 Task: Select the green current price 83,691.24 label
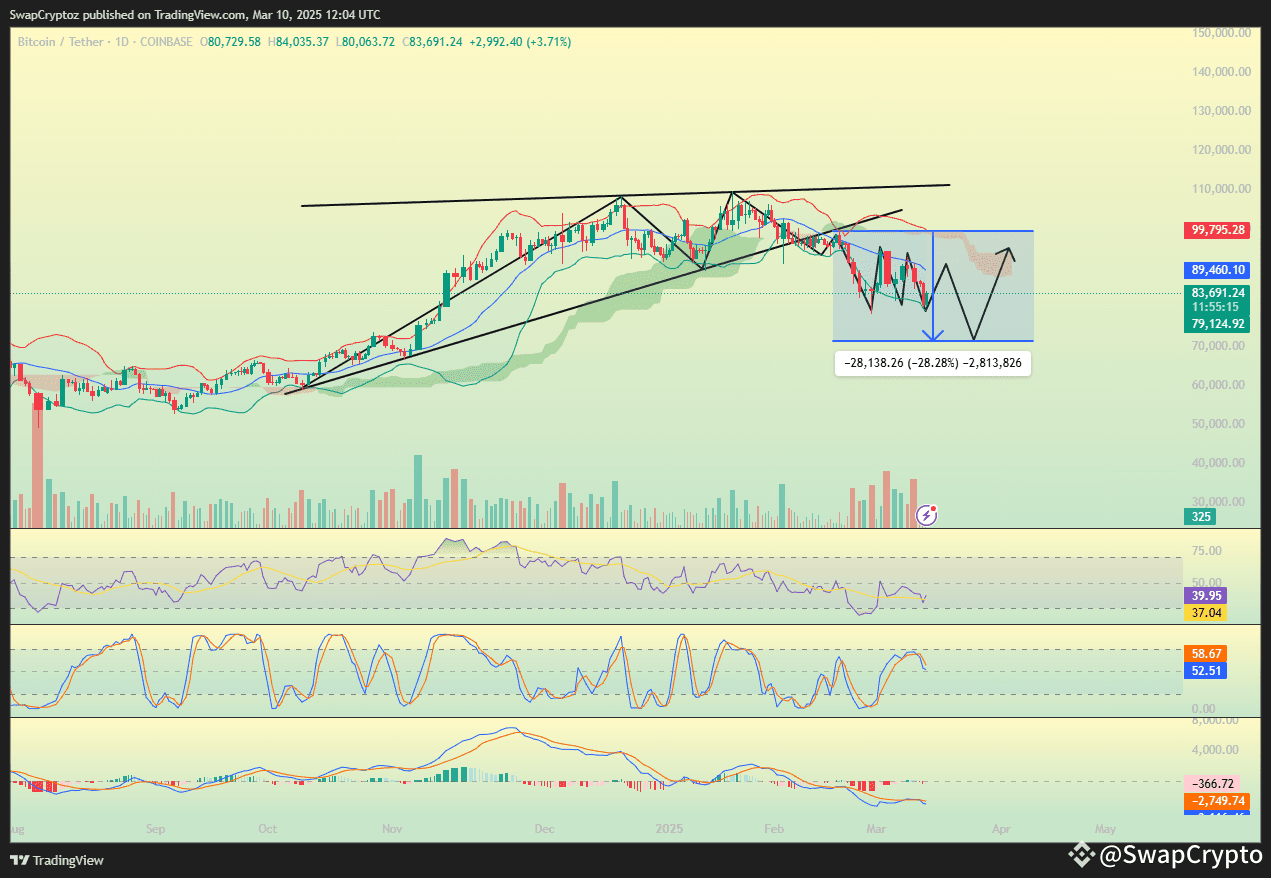1216,291
